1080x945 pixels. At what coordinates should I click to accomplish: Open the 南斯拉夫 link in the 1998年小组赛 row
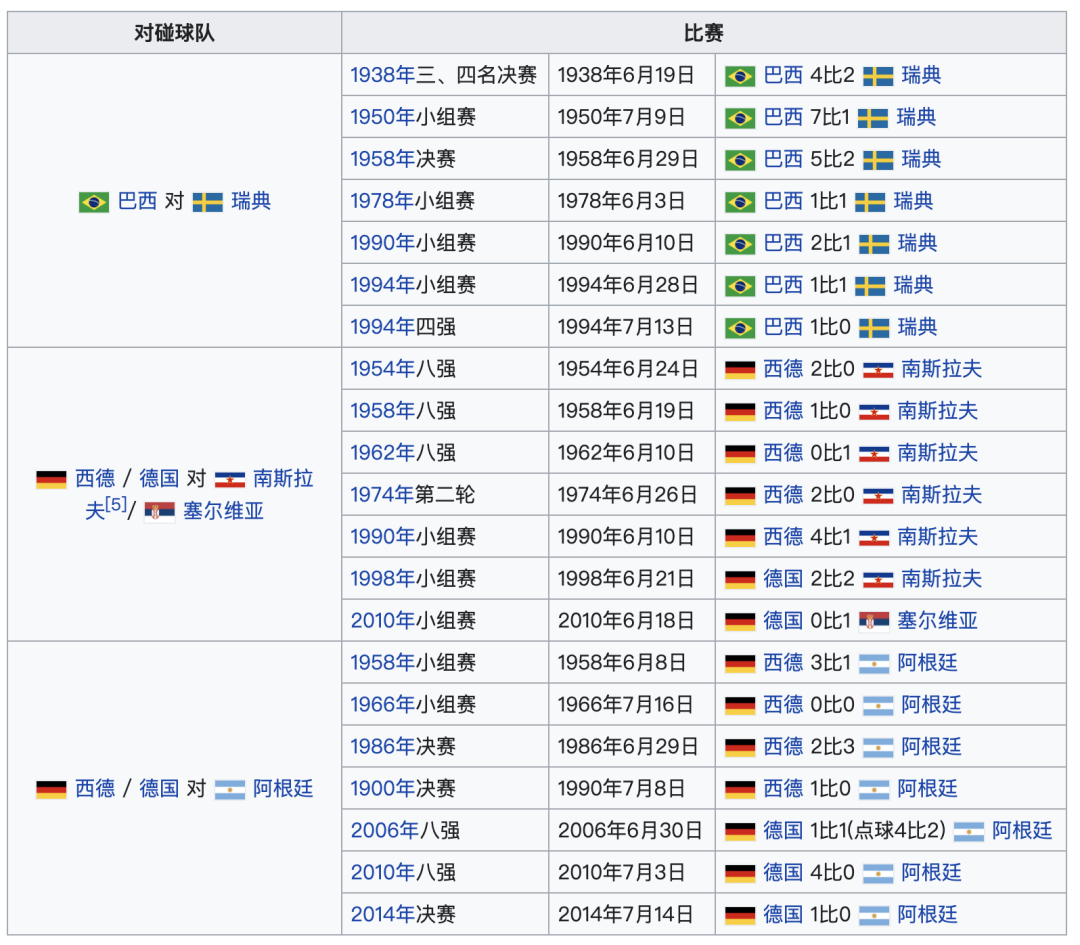tap(940, 578)
